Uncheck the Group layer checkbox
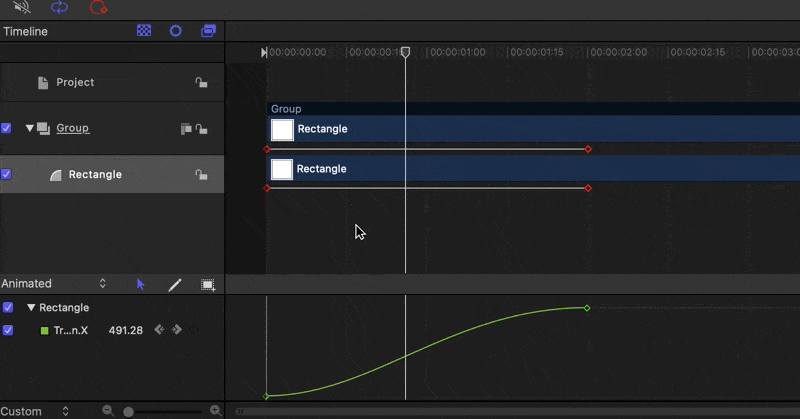Image resolution: width=800 pixels, height=419 pixels. pyautogui.click(x=6, y=128)
